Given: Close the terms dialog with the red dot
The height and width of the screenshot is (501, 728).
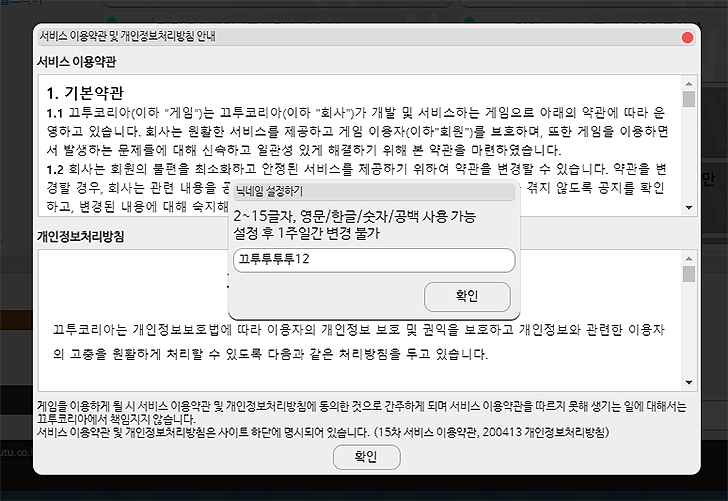Looking at the screenshot, I should [x=687, y=38].
